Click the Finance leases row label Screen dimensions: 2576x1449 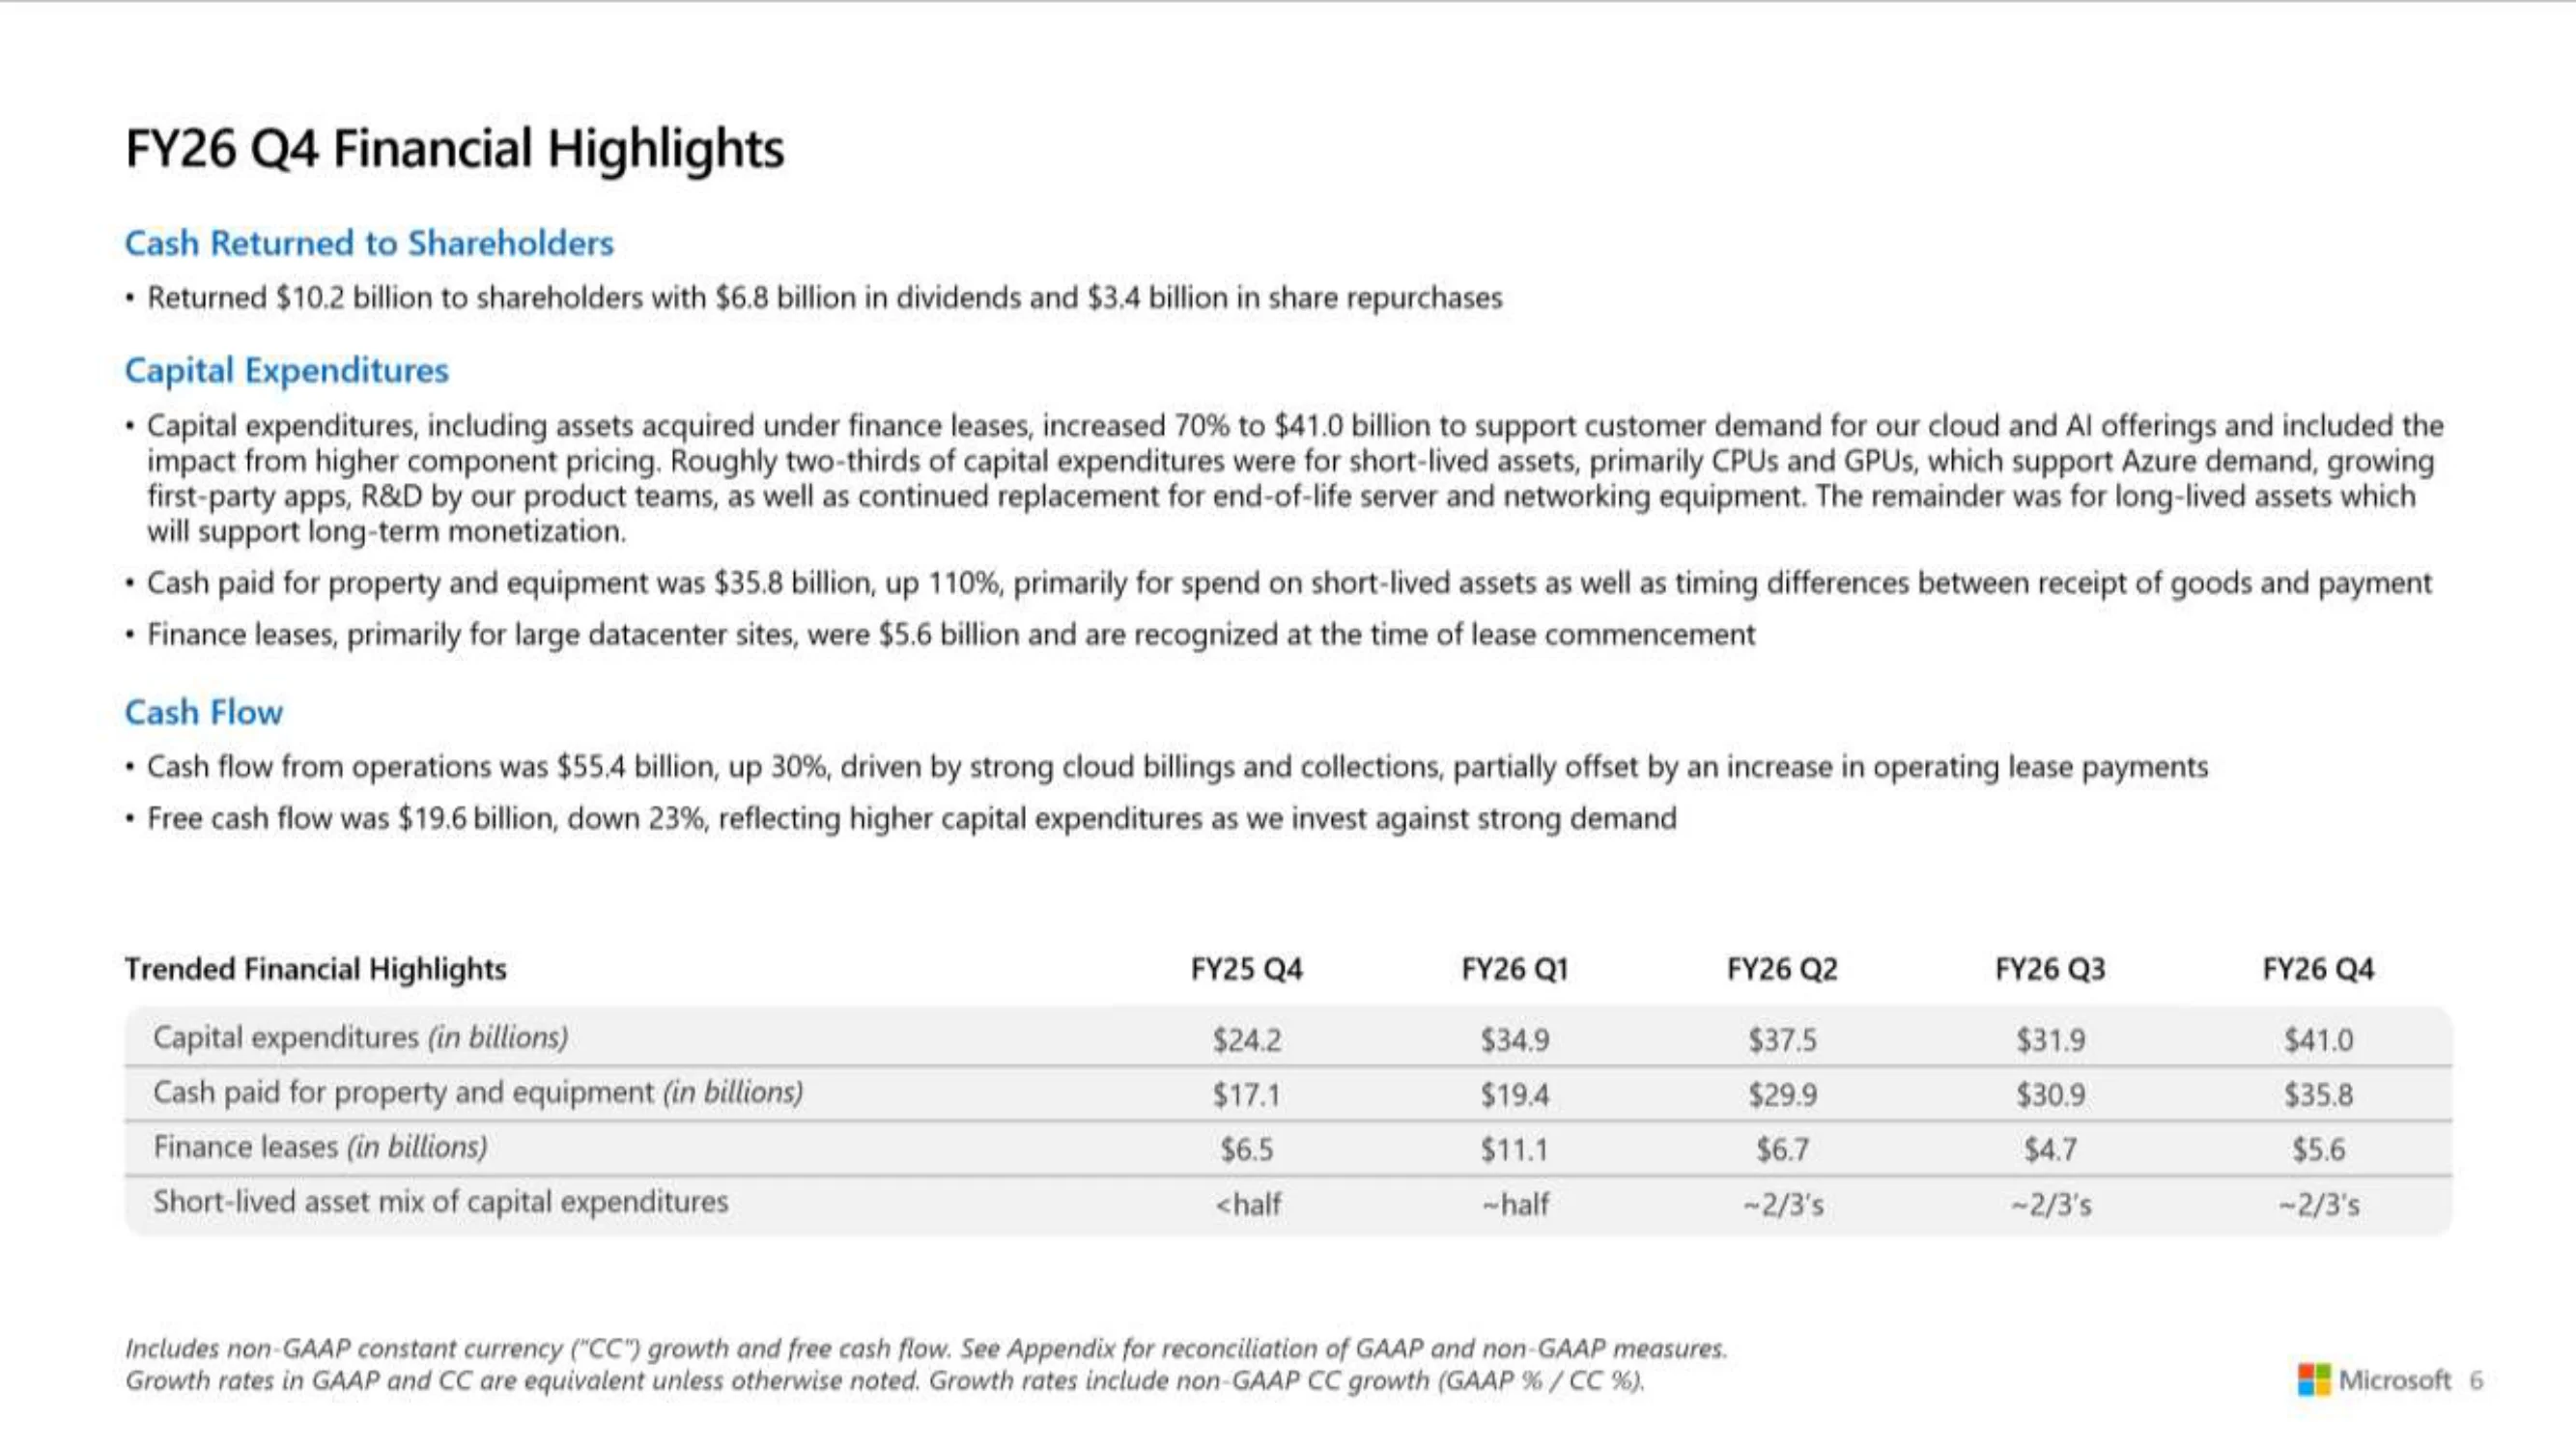(x=320, y=1147)
